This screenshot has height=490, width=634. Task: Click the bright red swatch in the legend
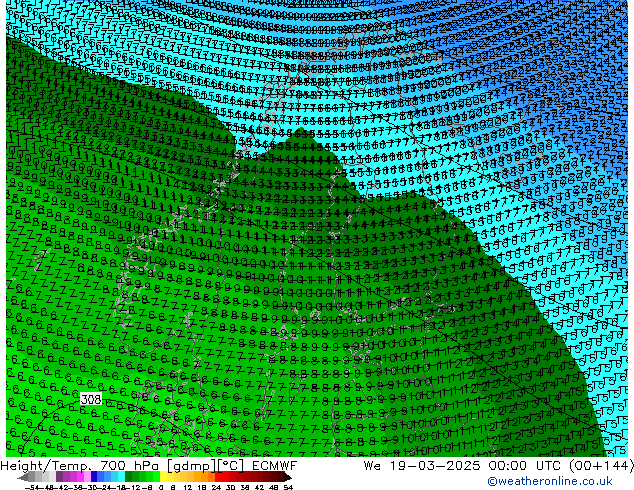[218, 477]
